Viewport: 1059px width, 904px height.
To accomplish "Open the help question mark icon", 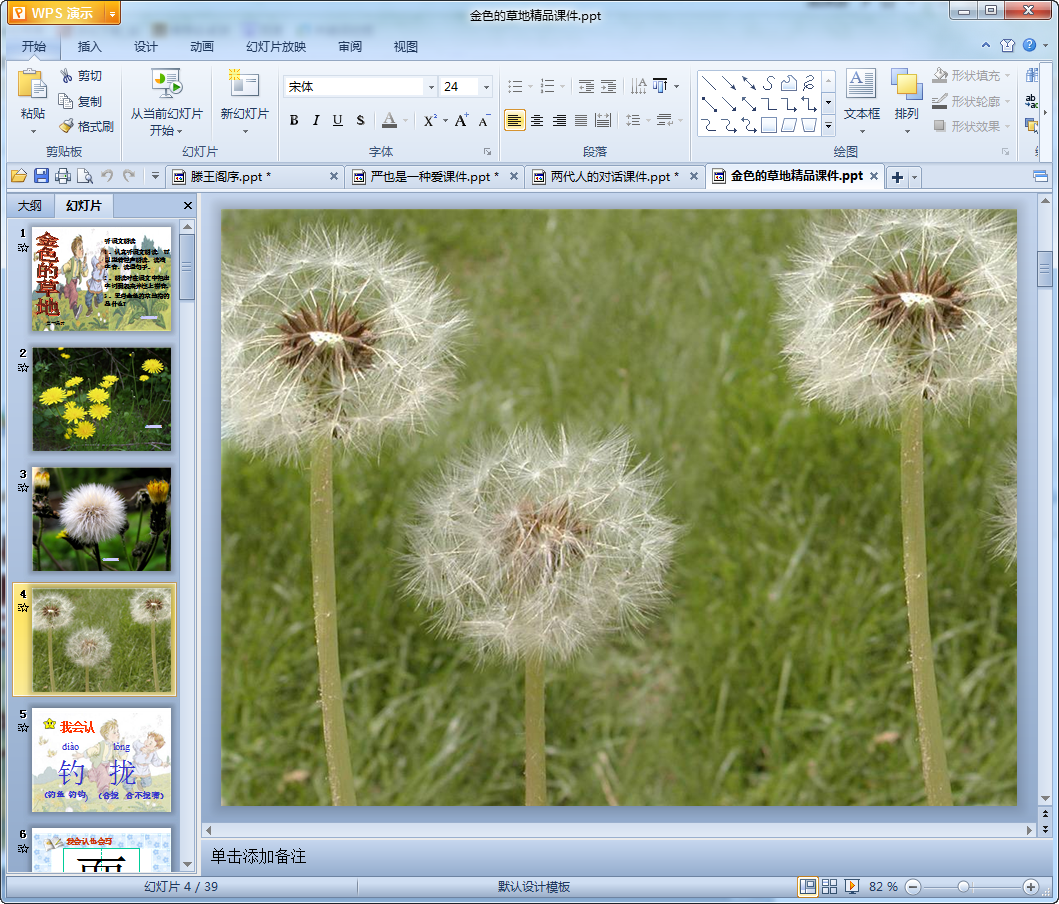I will (1029, 45).
